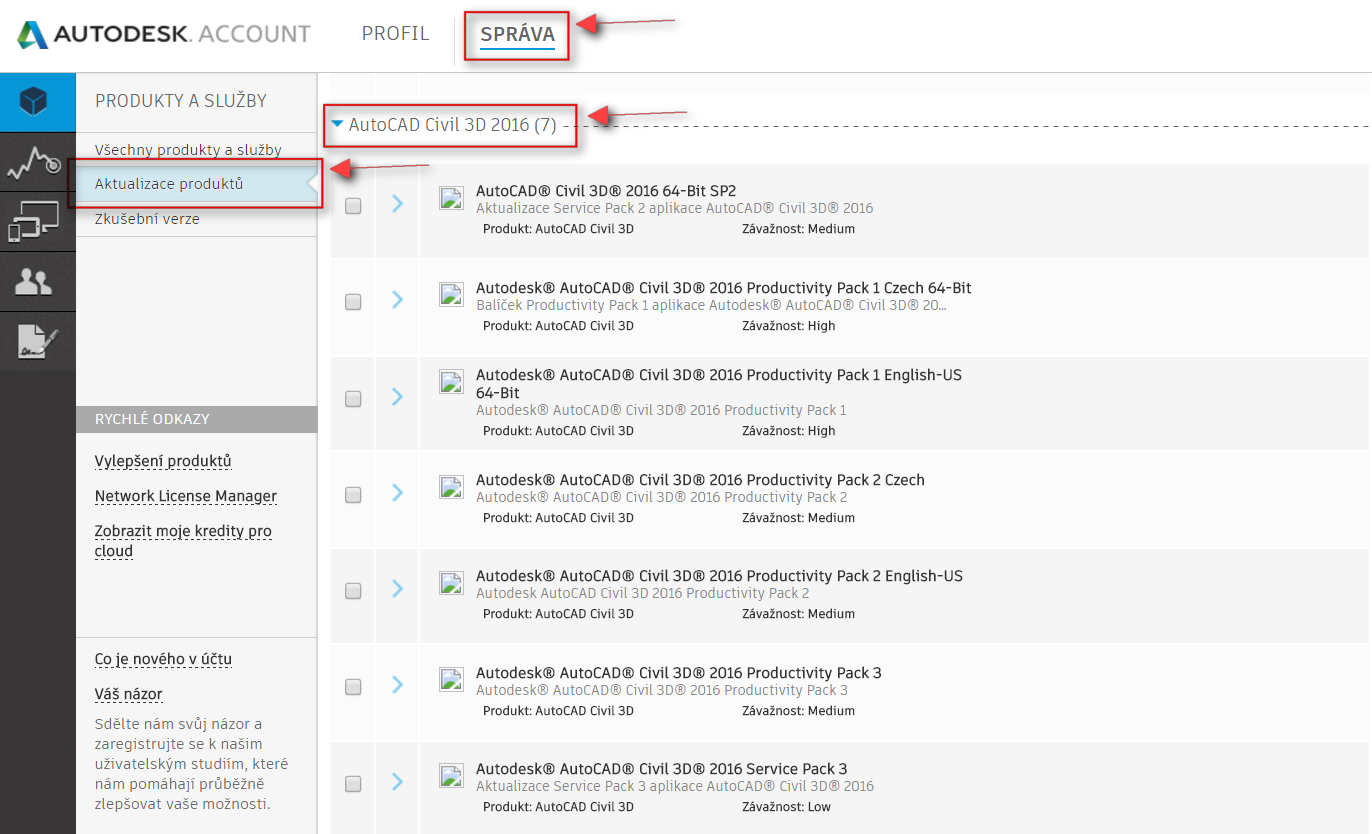Click title Productivity Pack 2 English-US
Screen dimensions: 1372x834
(720, 576)
